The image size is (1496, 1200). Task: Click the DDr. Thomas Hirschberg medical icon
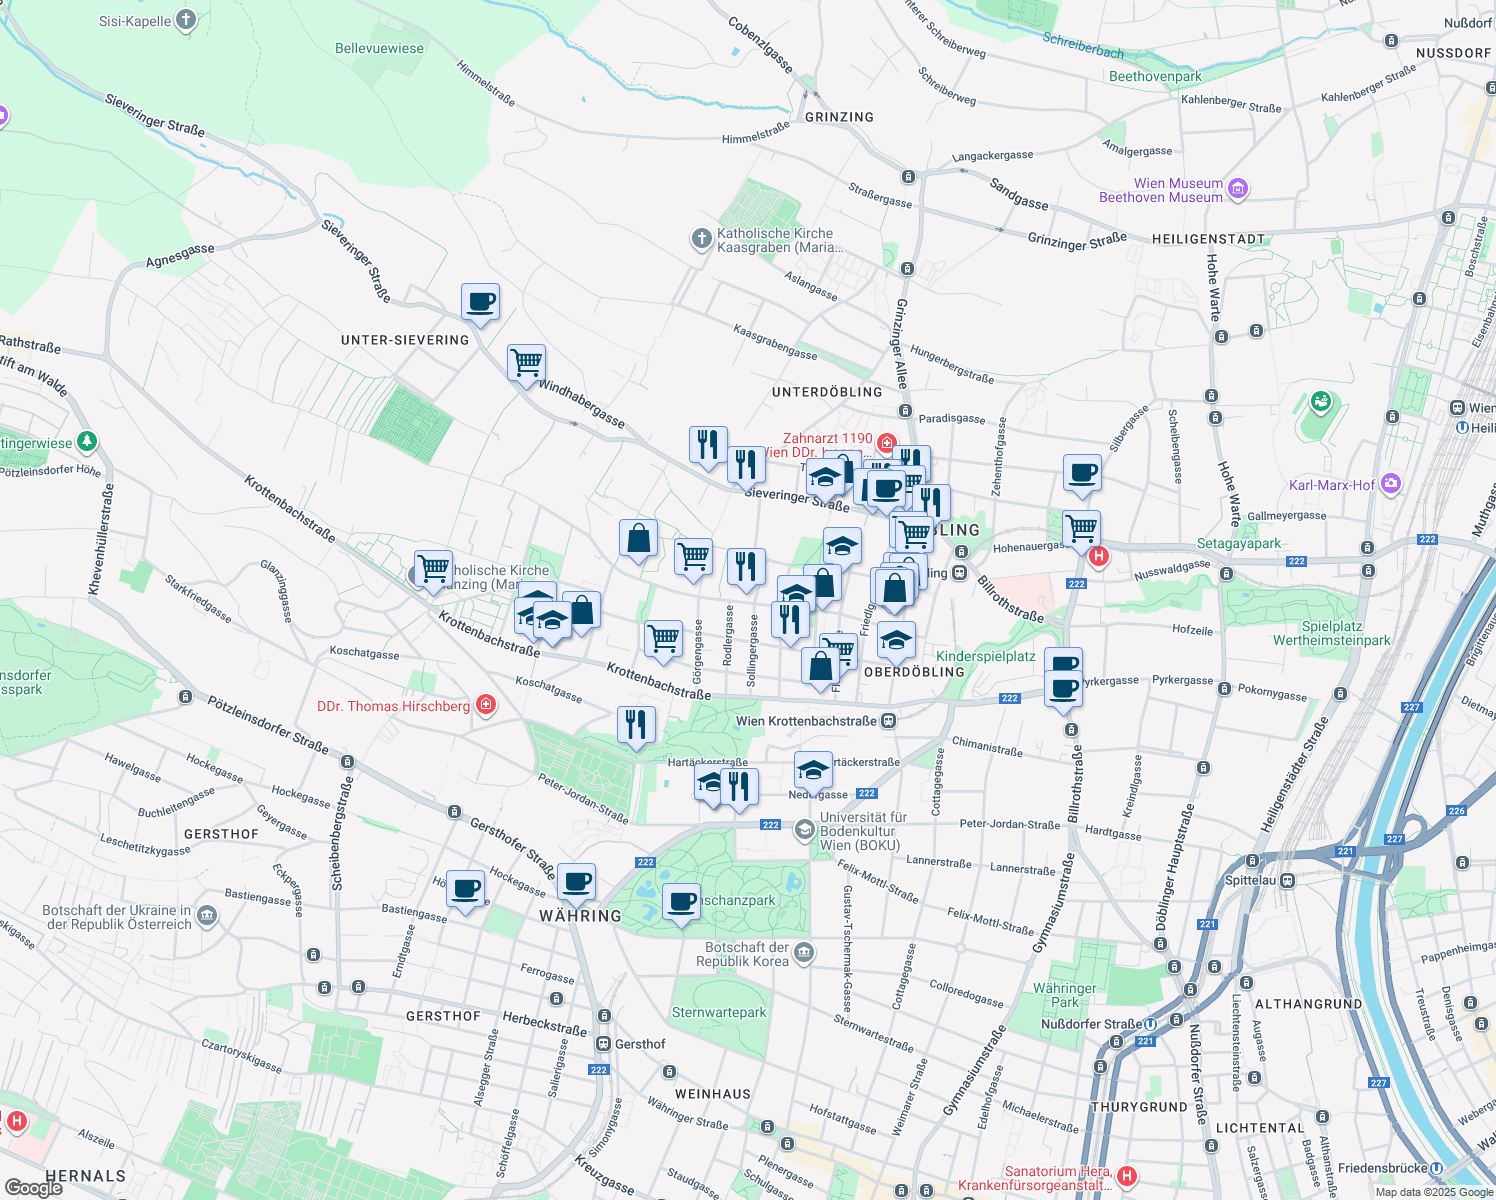pyautogui.click(x=486, y=706)
